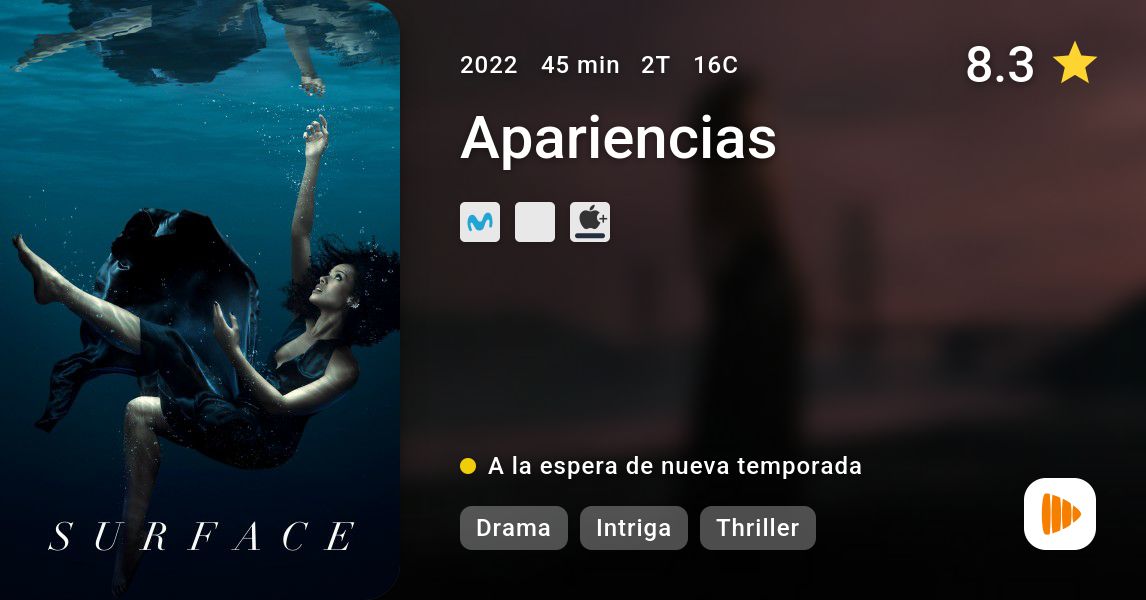Select the Thriller genre tag
The image size is (1146, 600).
758,528
